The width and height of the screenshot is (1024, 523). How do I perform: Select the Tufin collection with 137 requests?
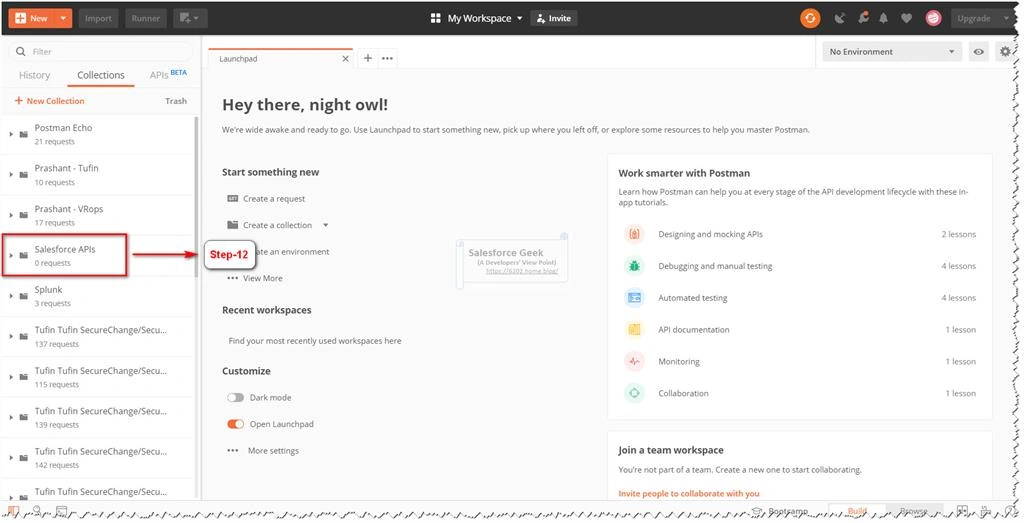(x=98, y=336)
